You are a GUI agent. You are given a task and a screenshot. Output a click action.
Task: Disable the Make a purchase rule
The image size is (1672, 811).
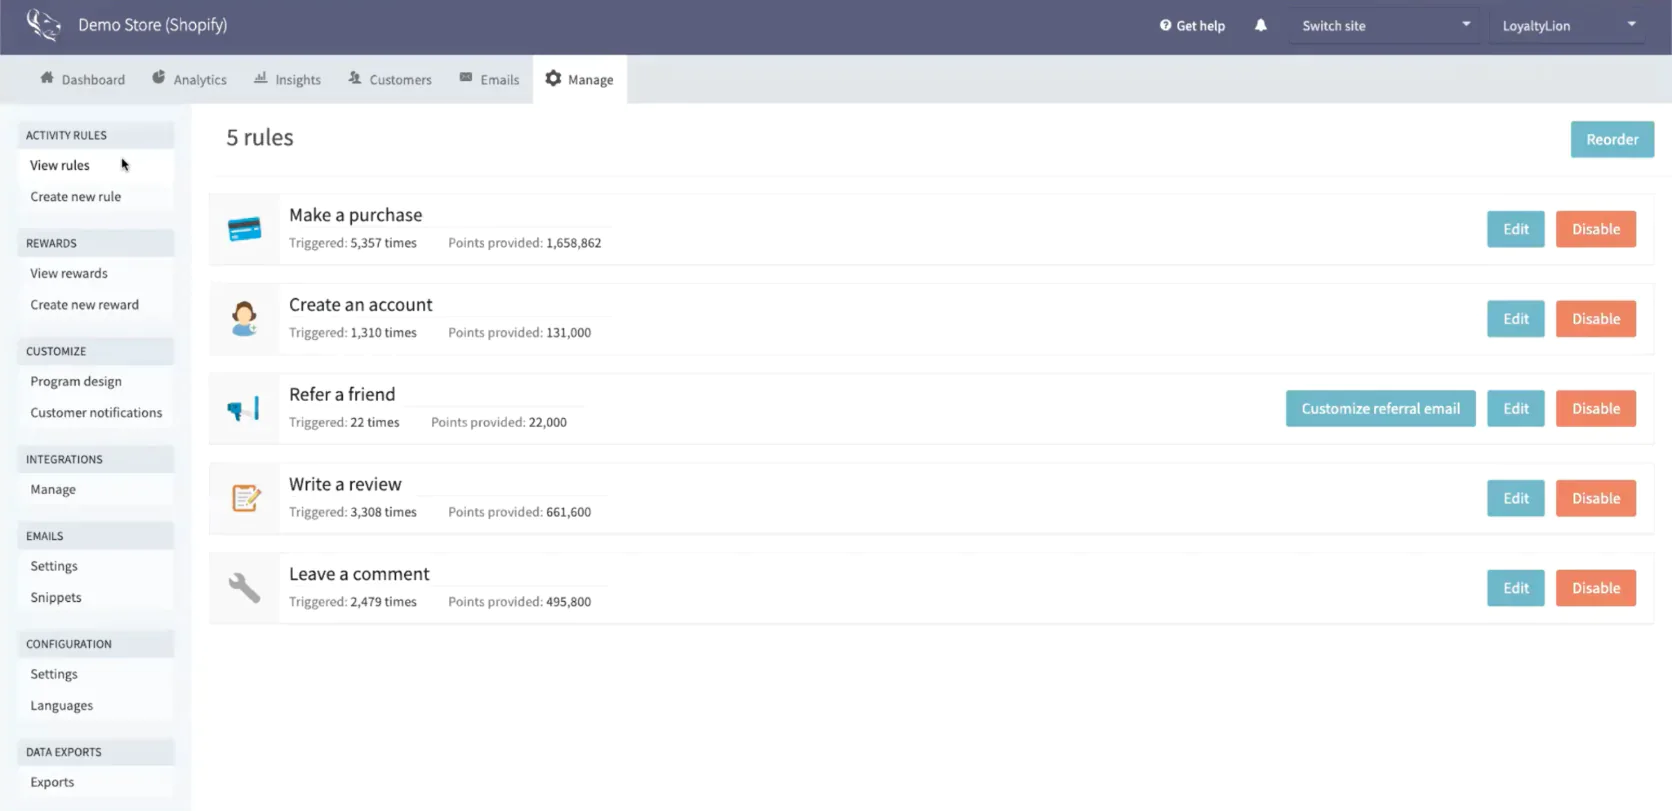point(1595,229)
